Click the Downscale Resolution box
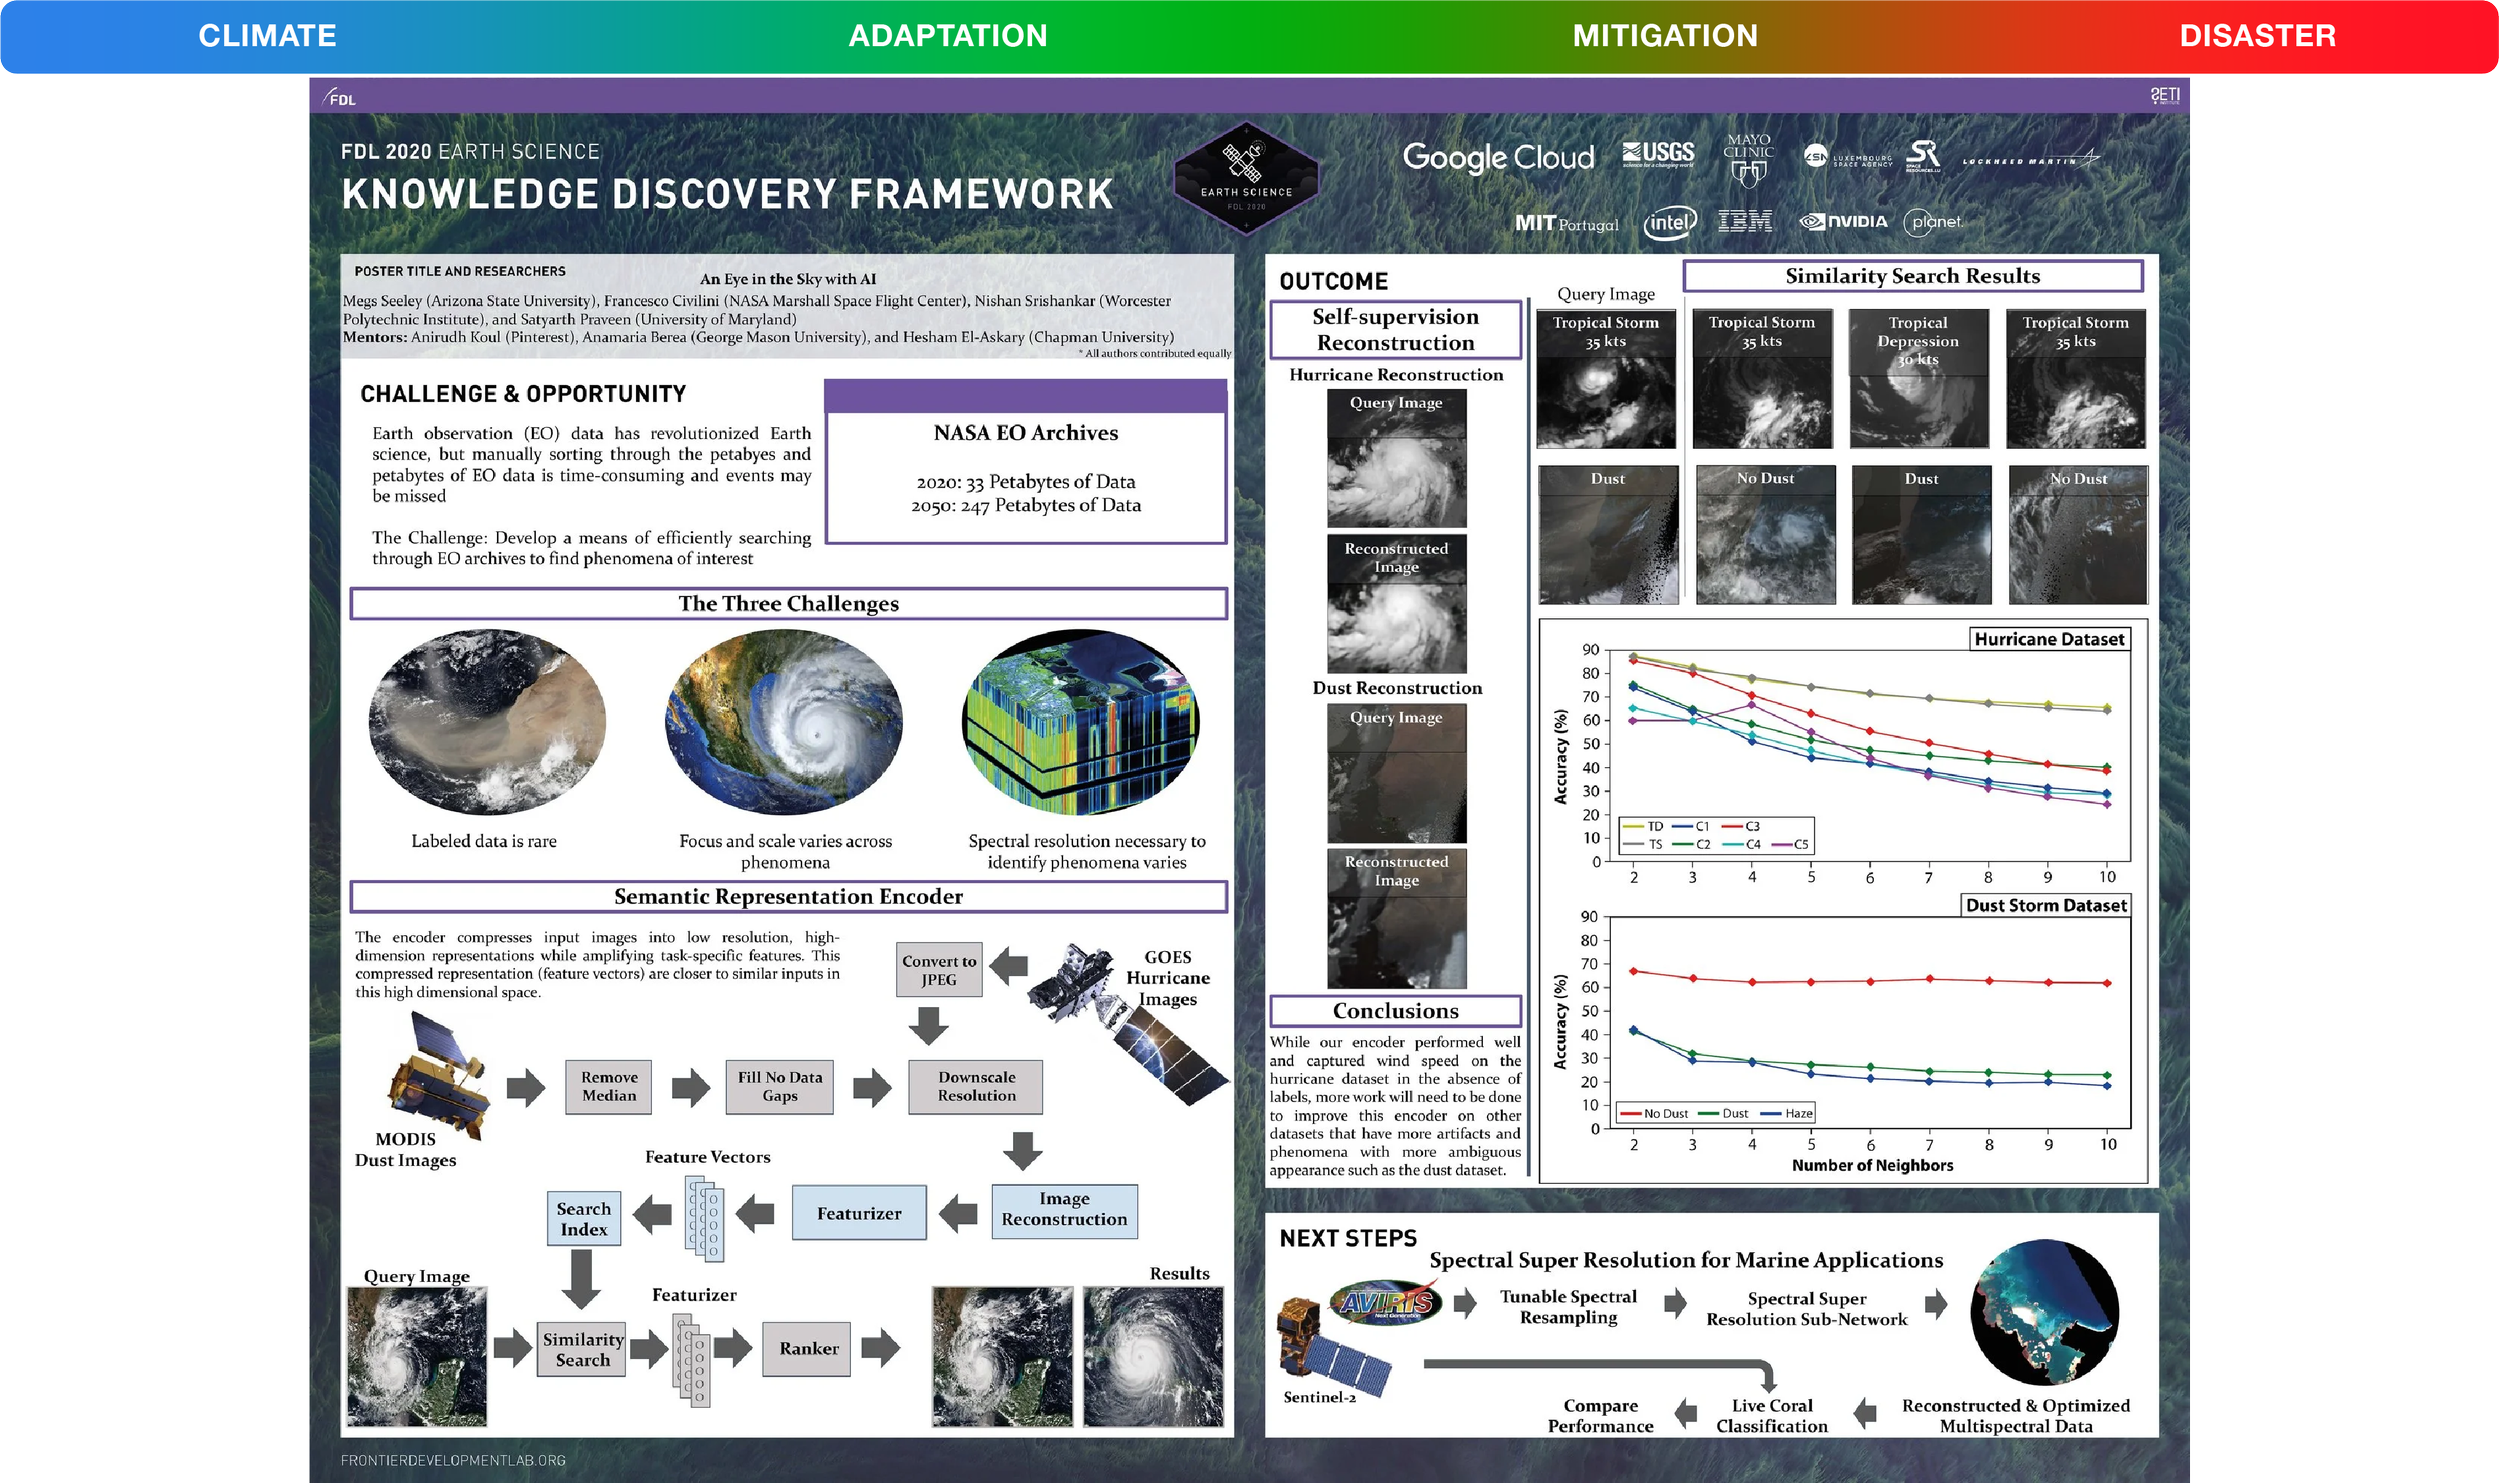Image resolution: width=2500 pixels, height=1483 pixels. click(x=976, y=1087)
